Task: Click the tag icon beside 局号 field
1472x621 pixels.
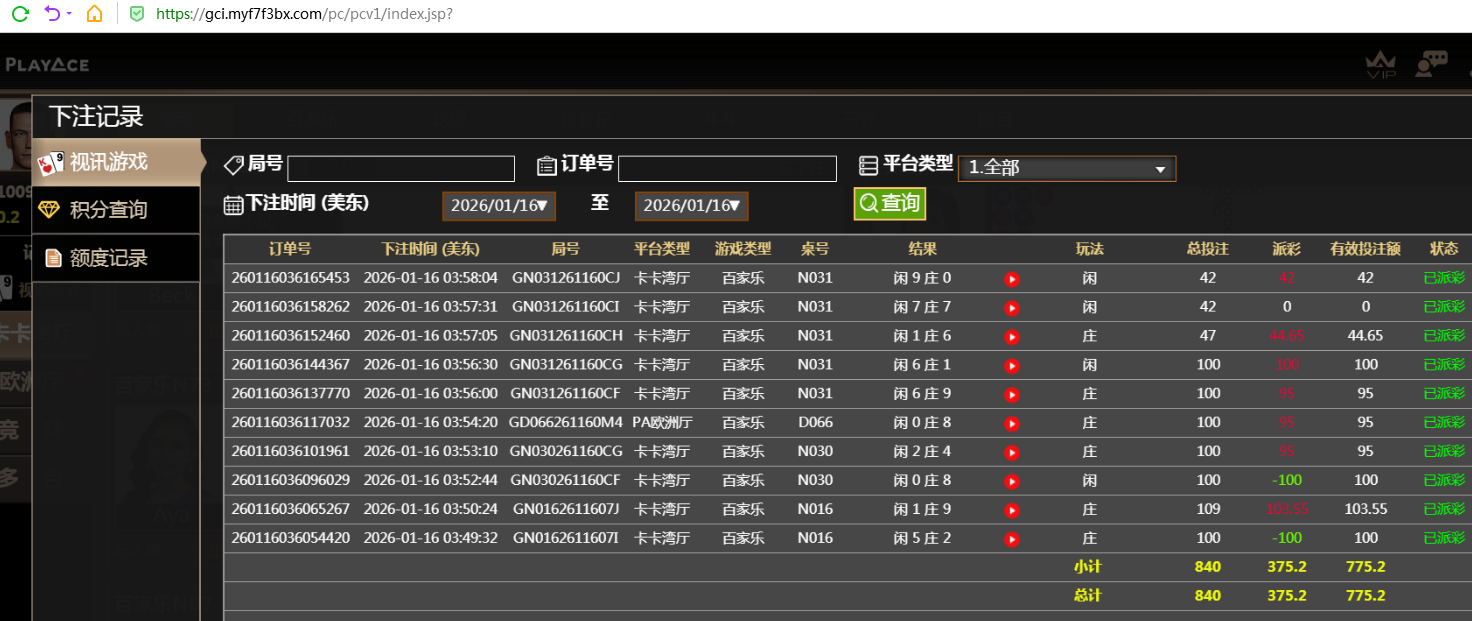Action: 234,164
